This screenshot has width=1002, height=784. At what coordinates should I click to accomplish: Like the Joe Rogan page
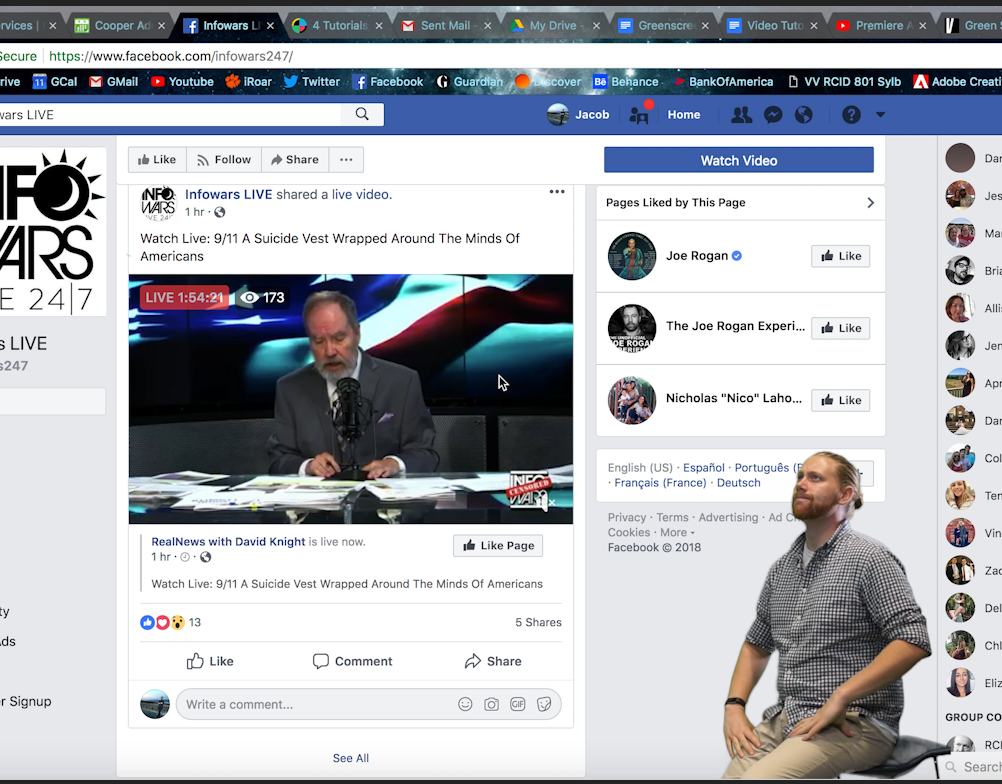click(840, 256)
